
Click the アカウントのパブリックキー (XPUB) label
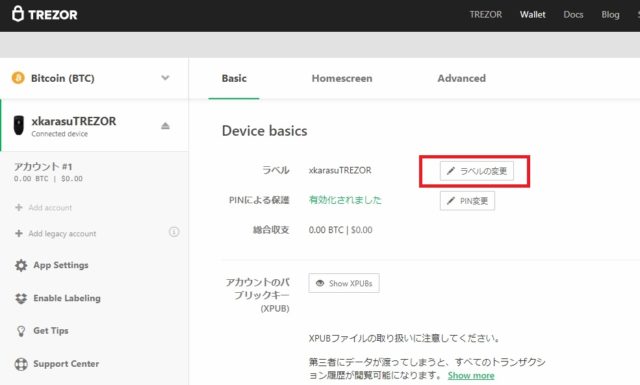click(258, 295)
